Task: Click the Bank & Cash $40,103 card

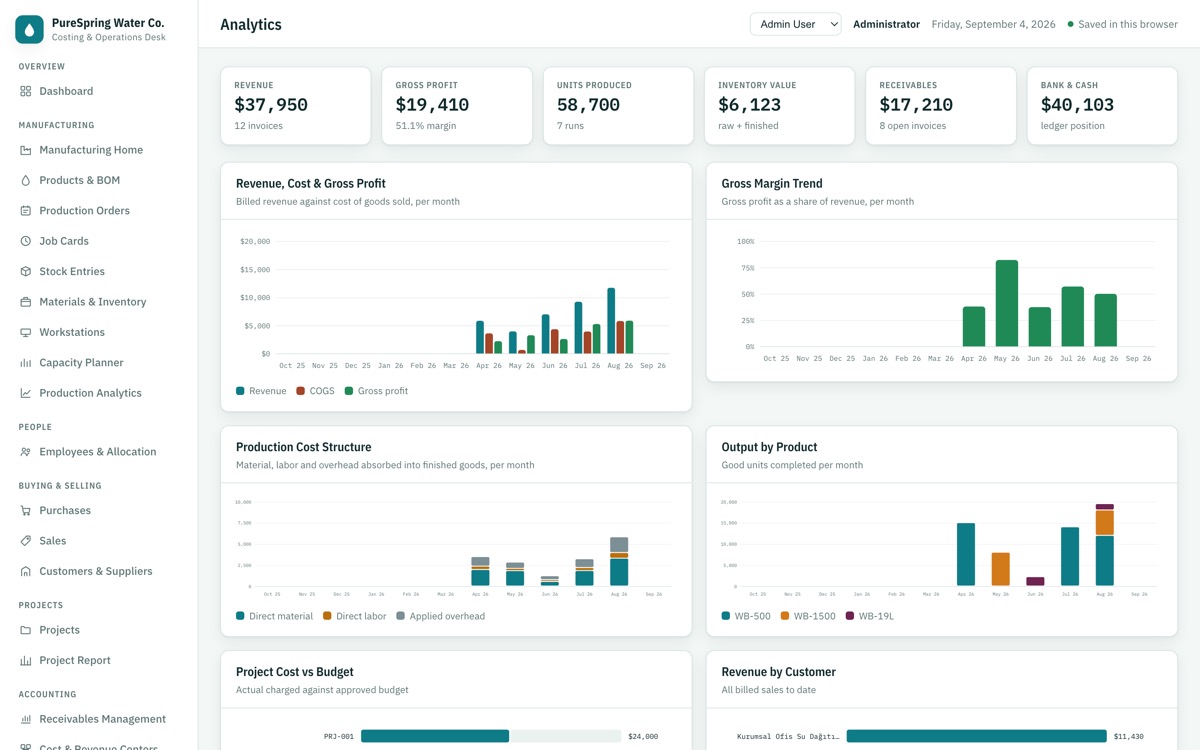Action: (x=1102, y=106)
